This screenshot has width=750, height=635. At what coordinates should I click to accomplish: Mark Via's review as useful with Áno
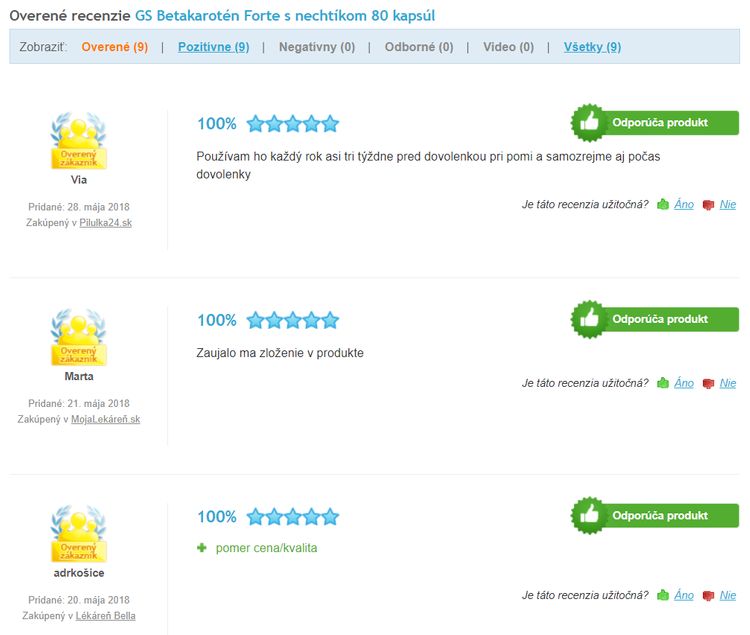pyautogui.click(x=684, y=205)
